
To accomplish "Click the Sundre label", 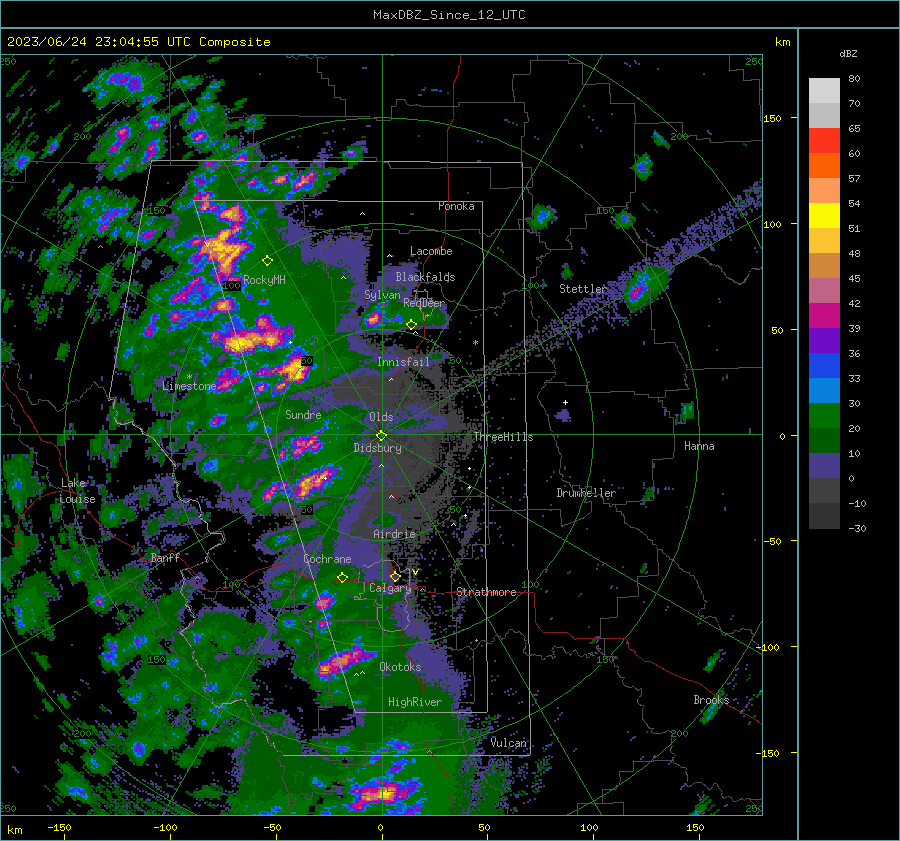I will 303,414.
